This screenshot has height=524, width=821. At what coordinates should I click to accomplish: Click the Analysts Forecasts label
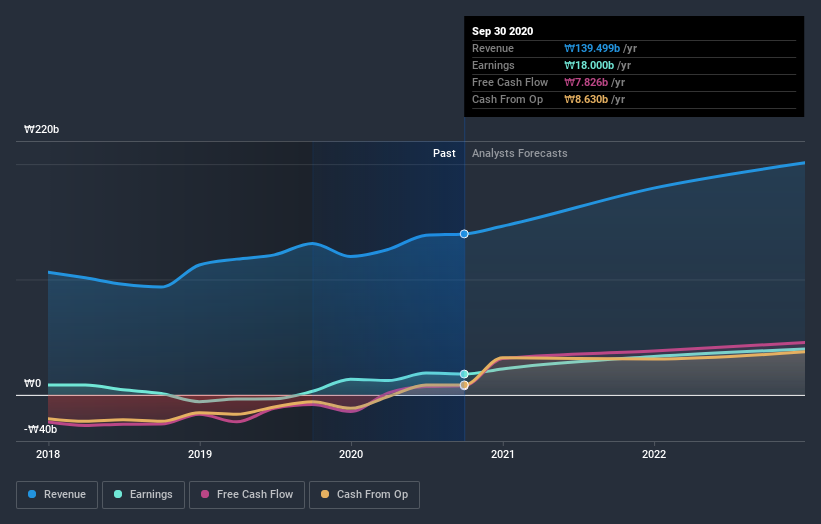[519, 153]
